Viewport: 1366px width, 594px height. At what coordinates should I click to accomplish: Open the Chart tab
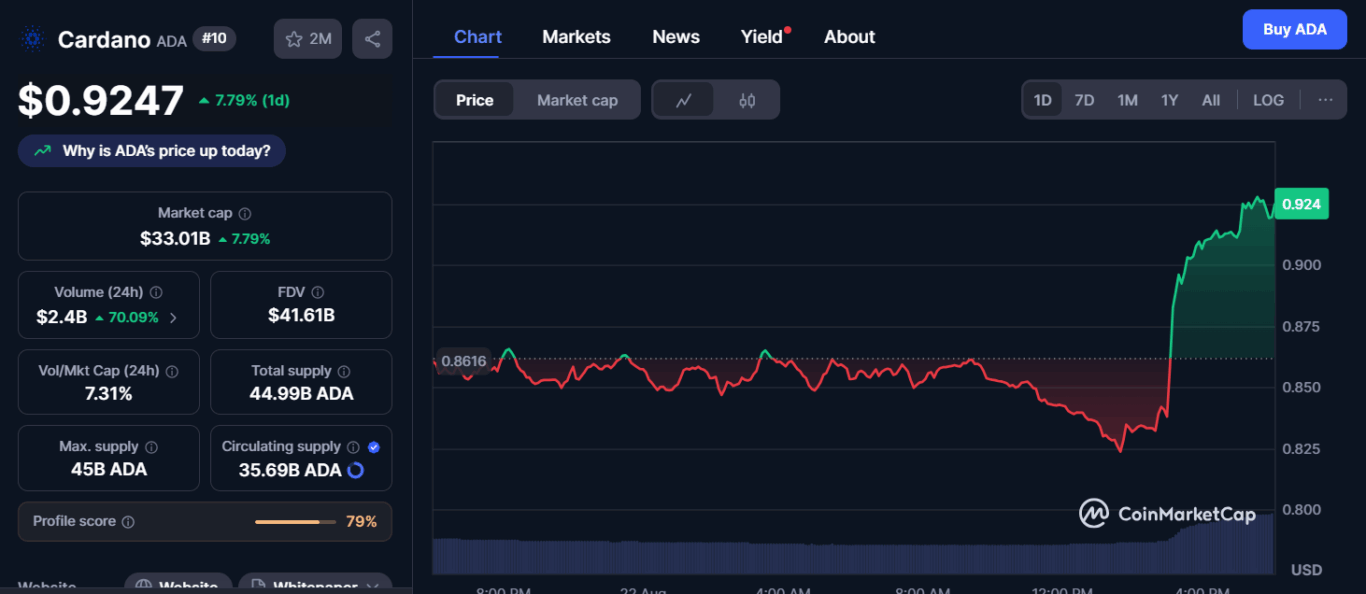tap(478, 37)
